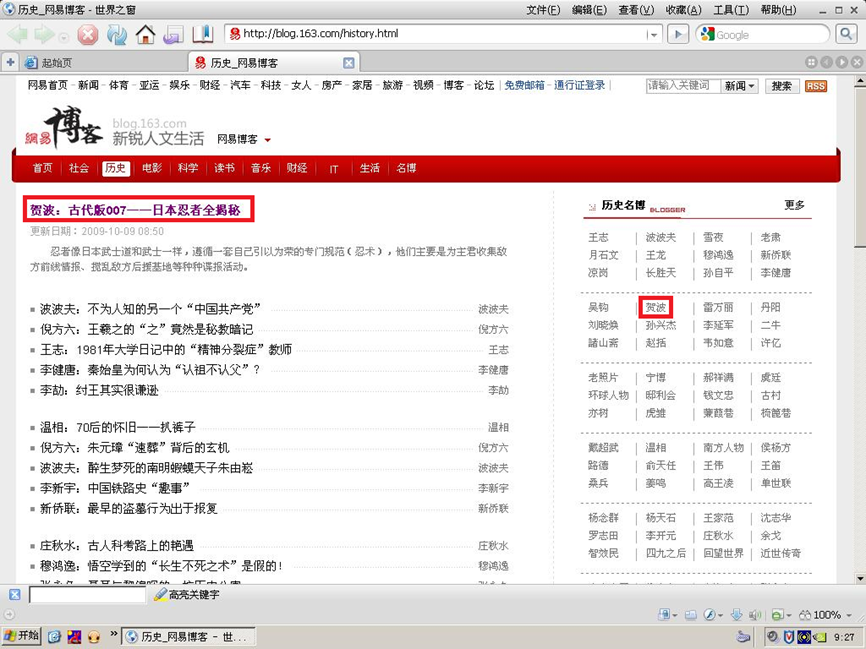Select the 科学 navigation item

(x=188, y=168)
